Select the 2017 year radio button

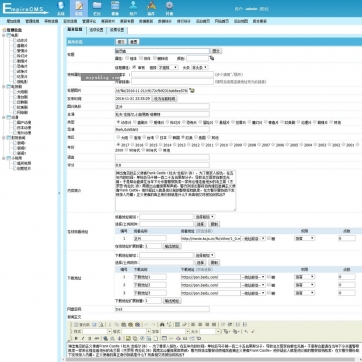tap(118, 145)
